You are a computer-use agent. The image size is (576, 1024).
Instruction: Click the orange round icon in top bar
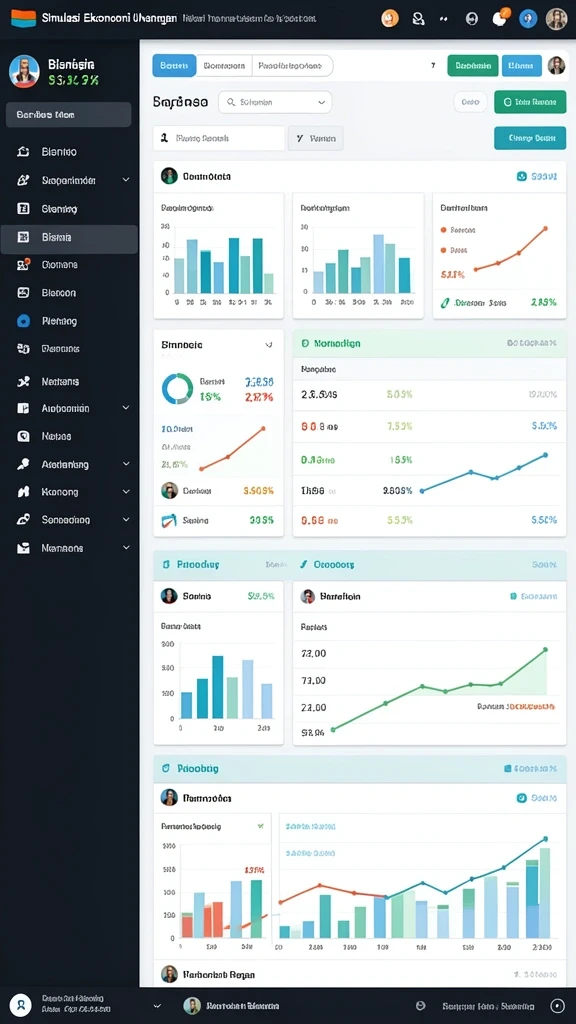[390, 18]
